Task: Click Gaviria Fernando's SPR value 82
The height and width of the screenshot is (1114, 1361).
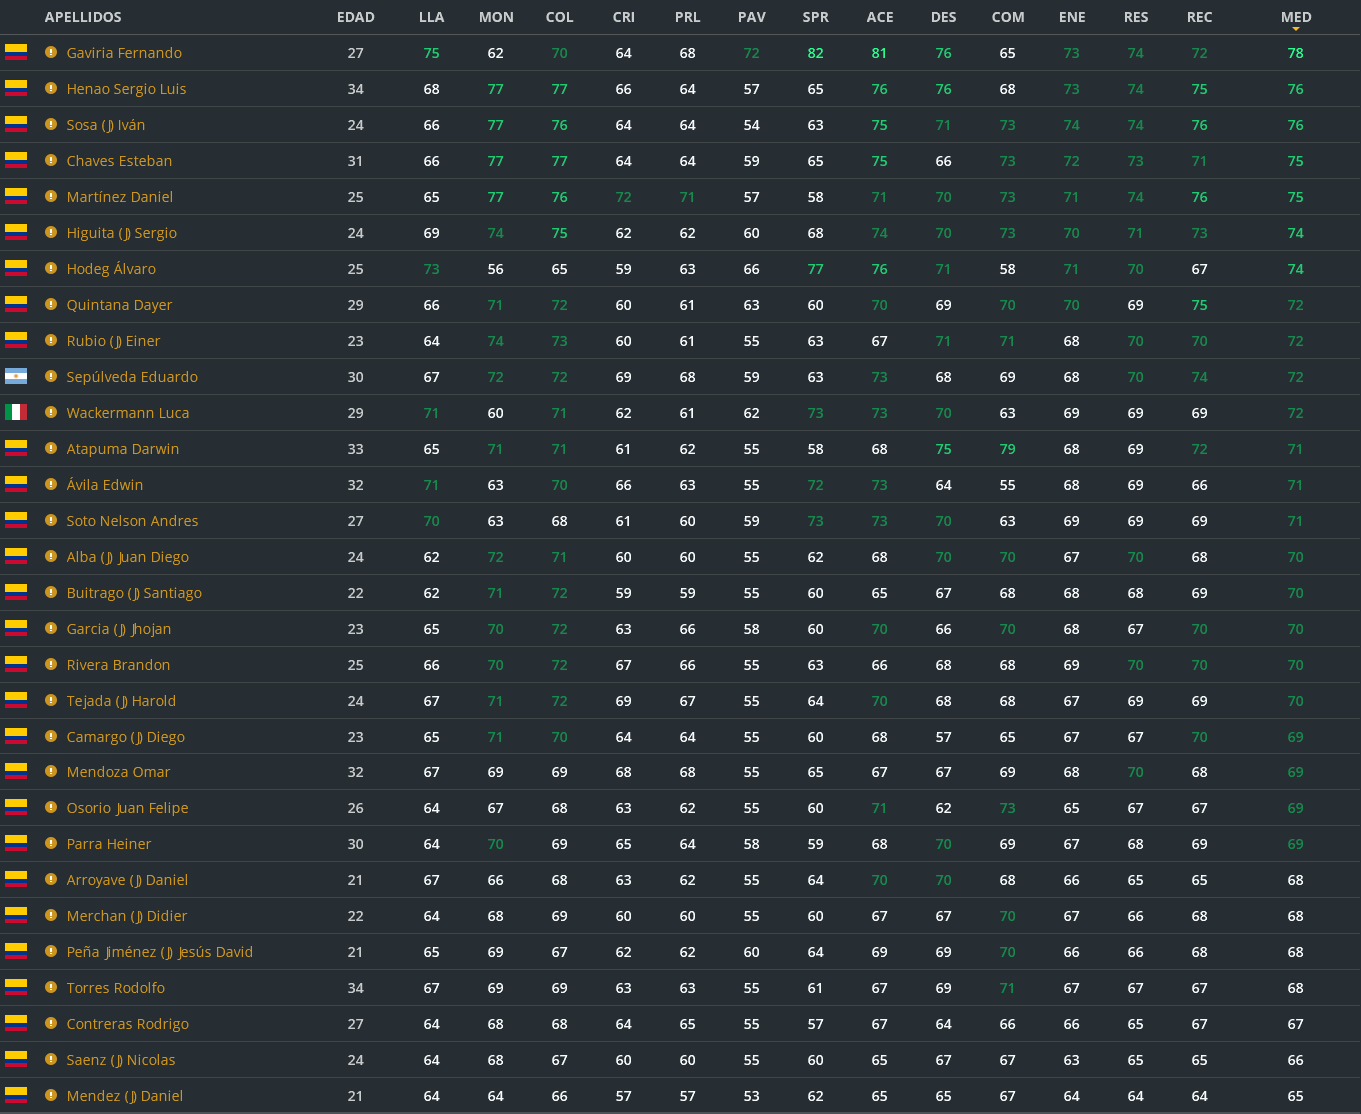Action: tap(816, 53)
